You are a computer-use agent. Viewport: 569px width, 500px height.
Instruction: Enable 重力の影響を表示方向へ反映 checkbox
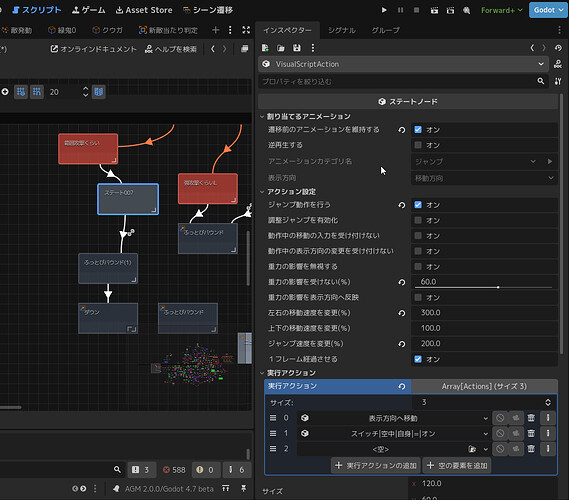418,298
